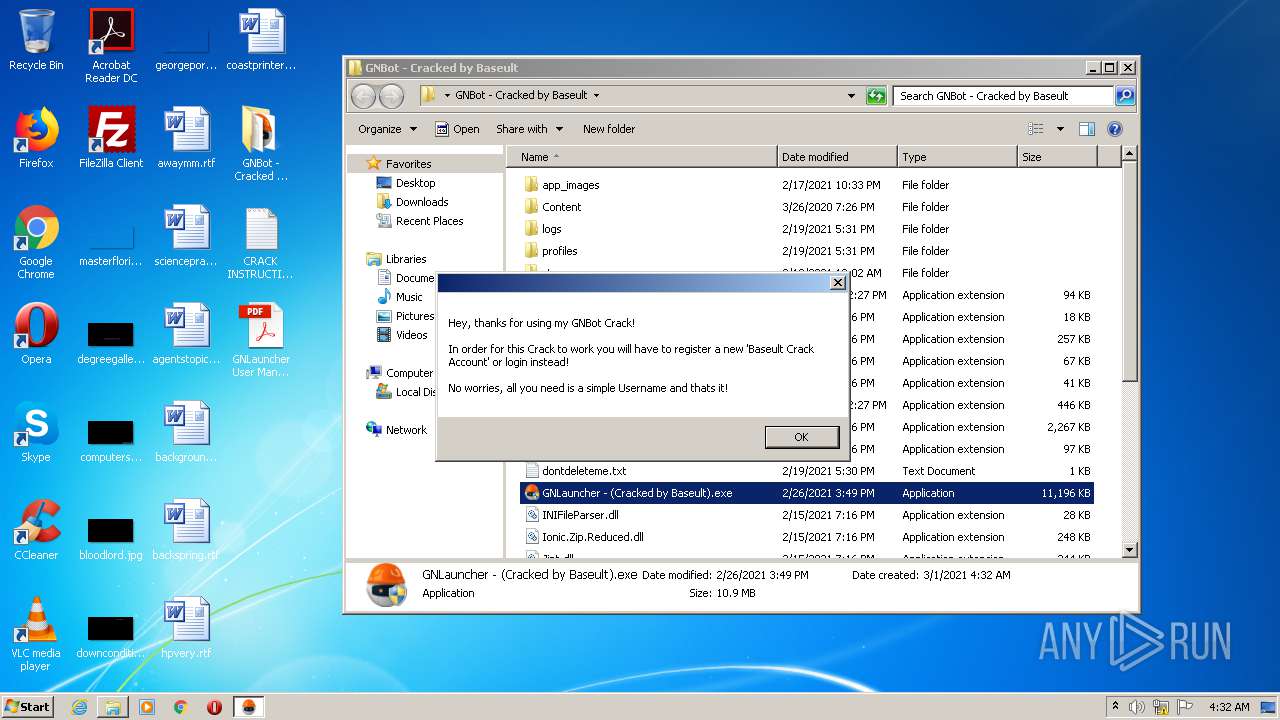
Task: Sort files by Type column header
Action: coord(957,157)
